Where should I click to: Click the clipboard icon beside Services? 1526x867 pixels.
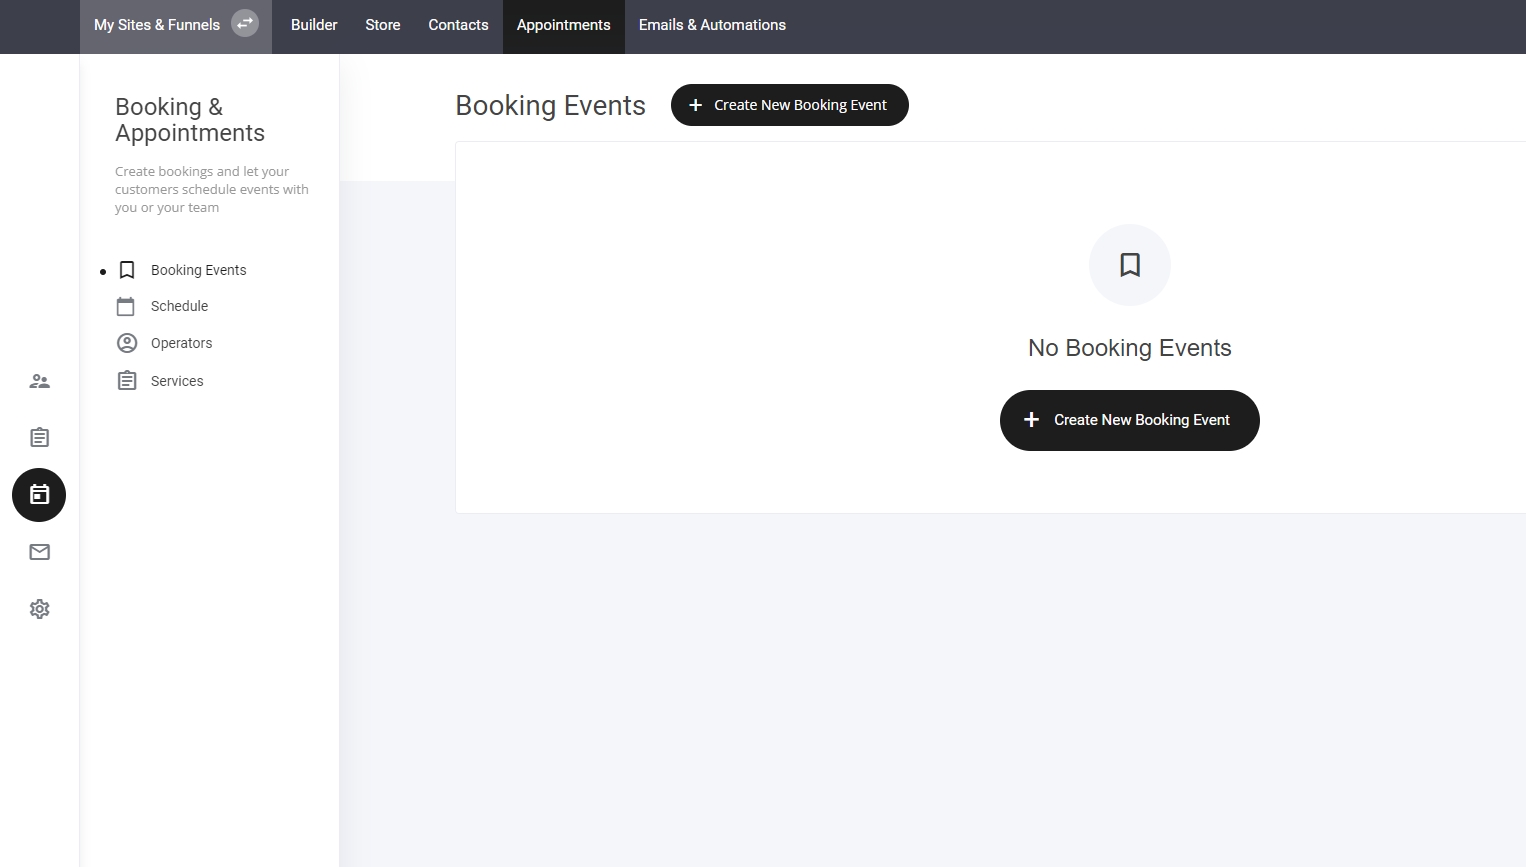127,381
